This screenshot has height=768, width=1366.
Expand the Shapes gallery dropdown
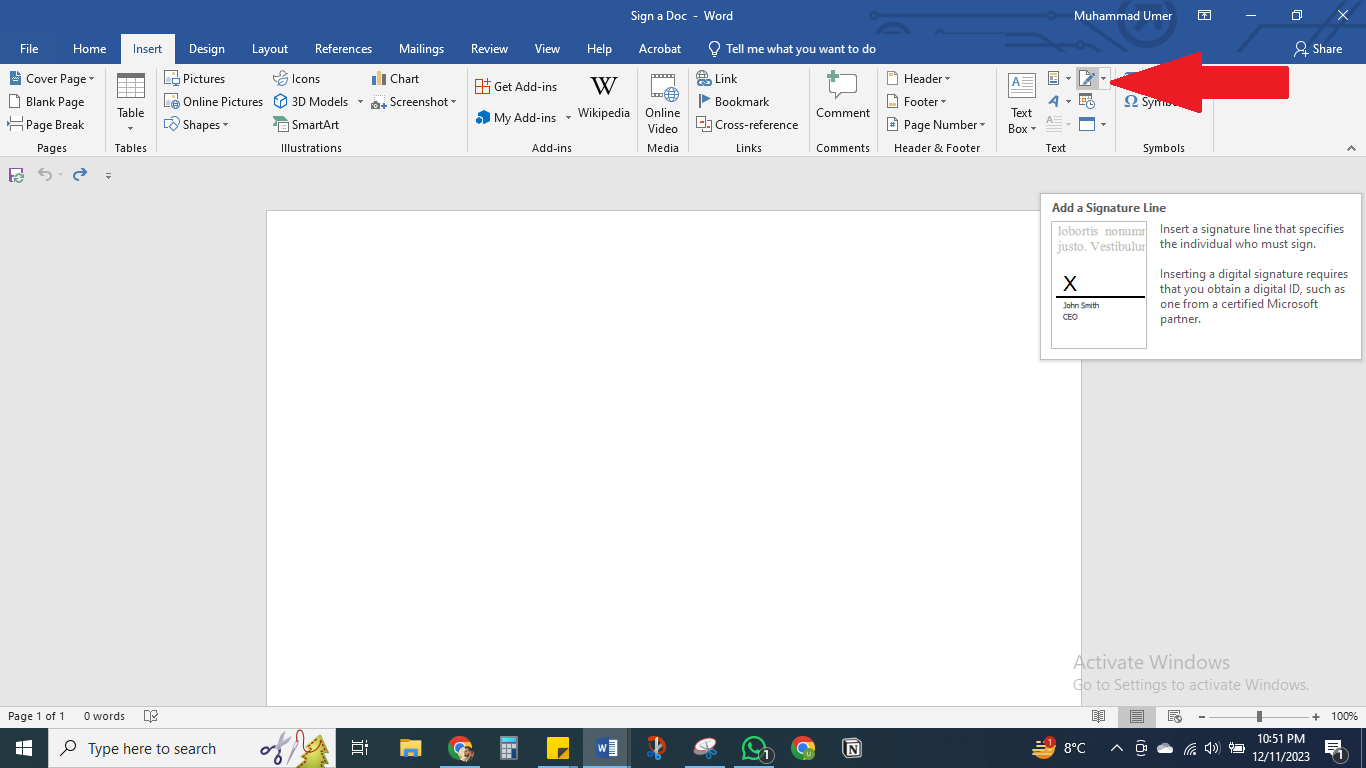(x=225, y=125)
